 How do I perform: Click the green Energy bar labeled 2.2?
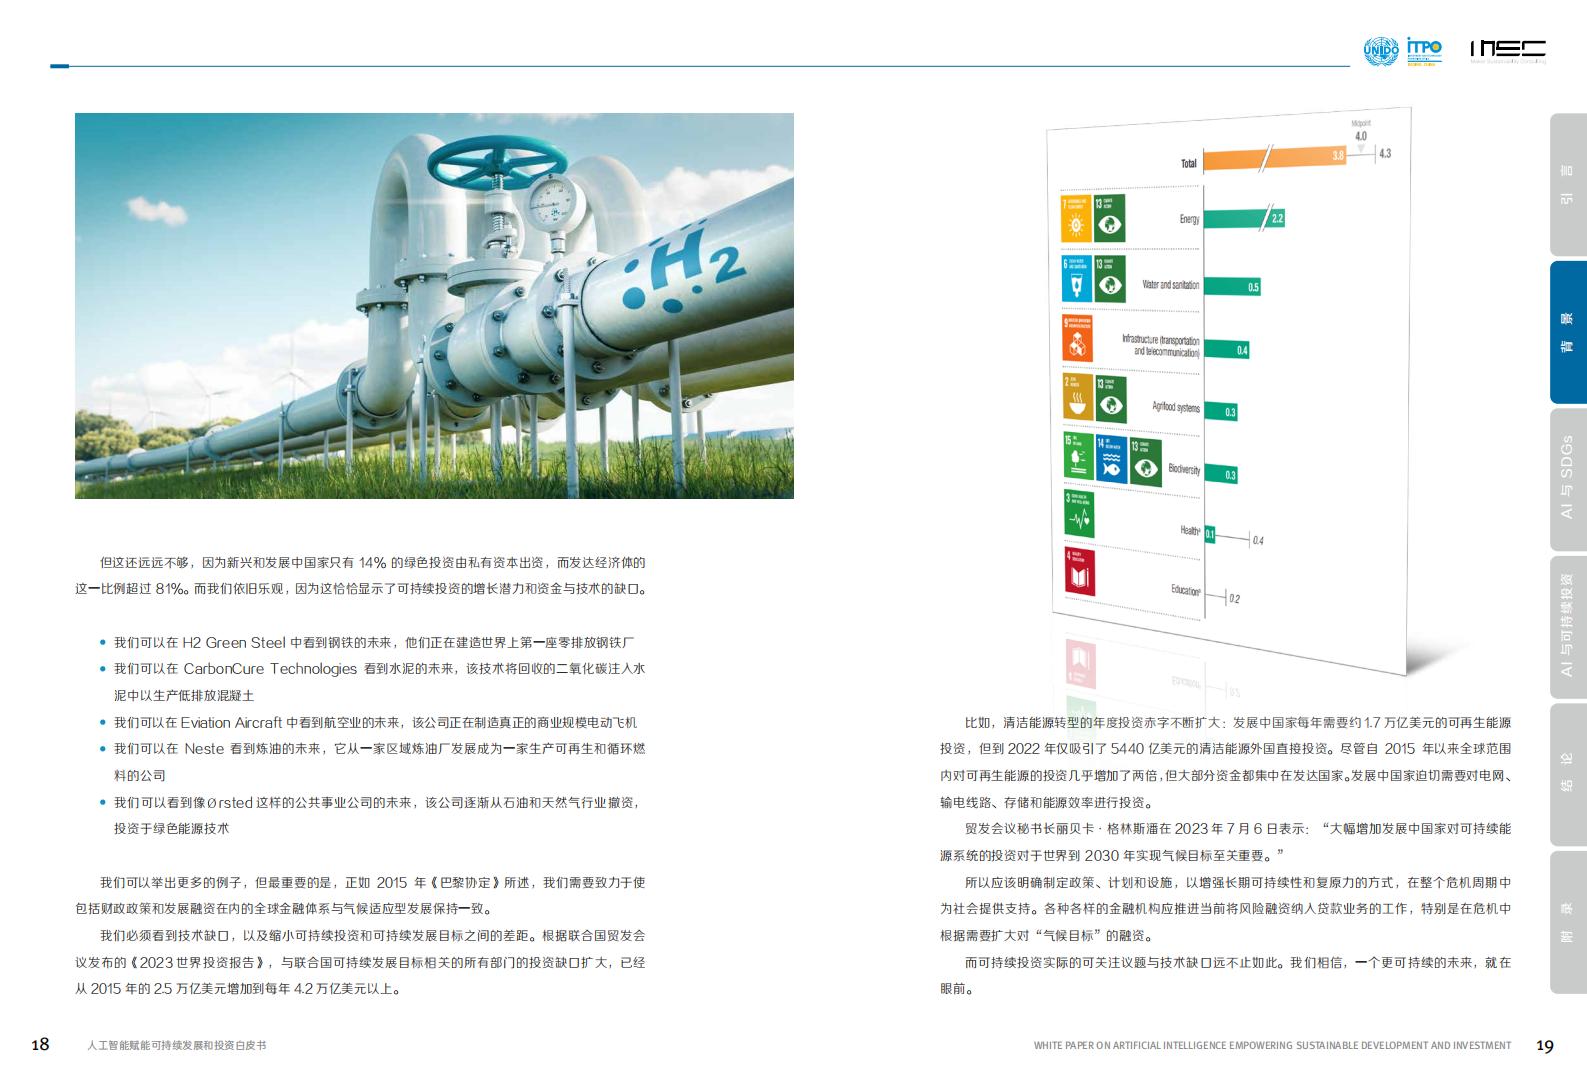click(x=1244, y=218)
